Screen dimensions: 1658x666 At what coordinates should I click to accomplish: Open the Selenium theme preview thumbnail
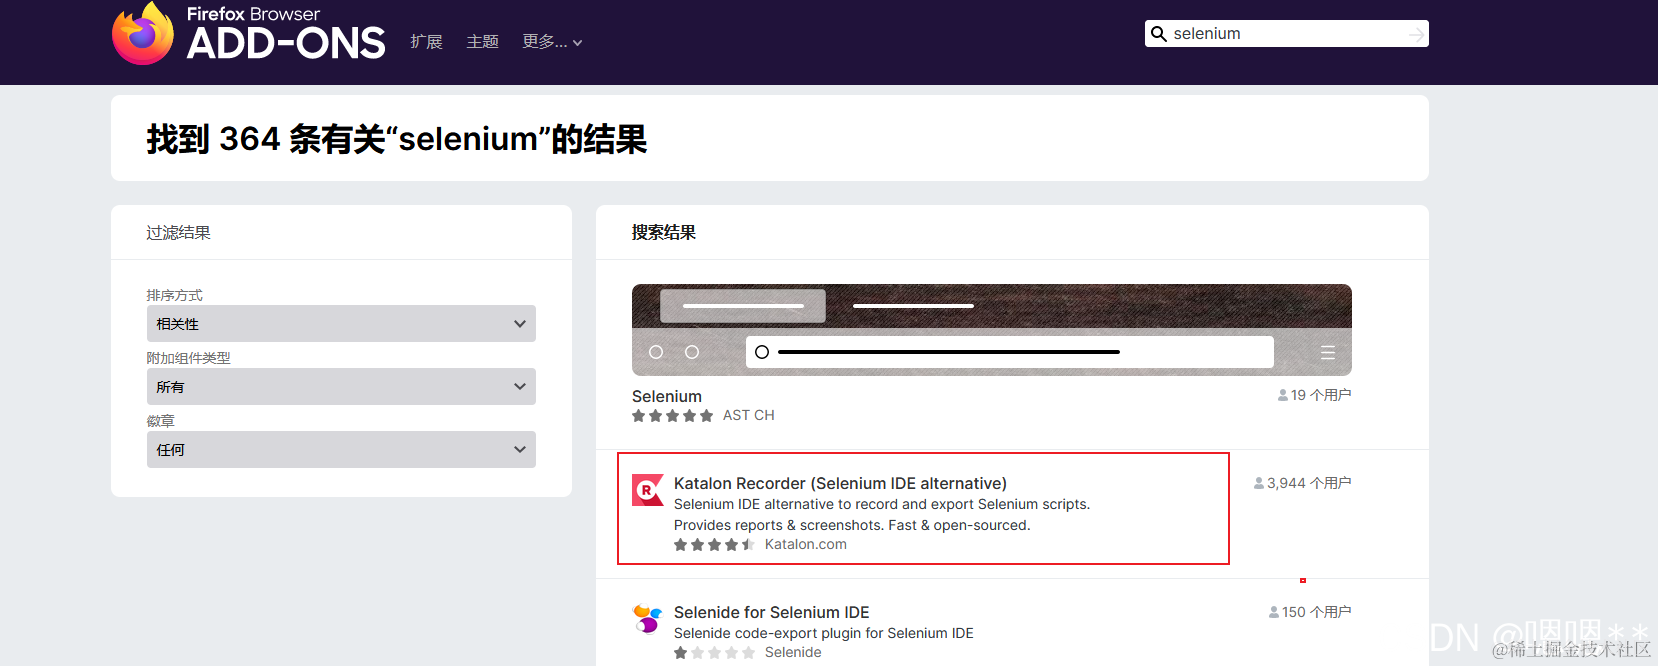pos(992,330)
